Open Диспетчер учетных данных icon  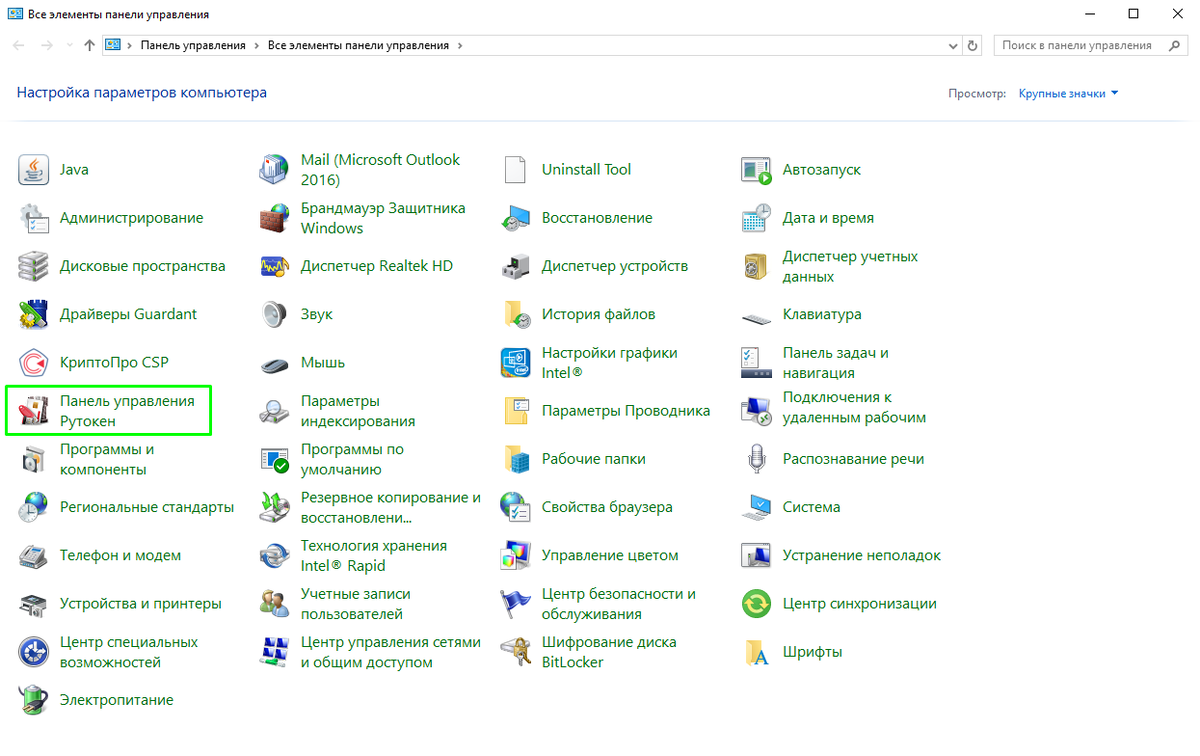click(756, 266)
